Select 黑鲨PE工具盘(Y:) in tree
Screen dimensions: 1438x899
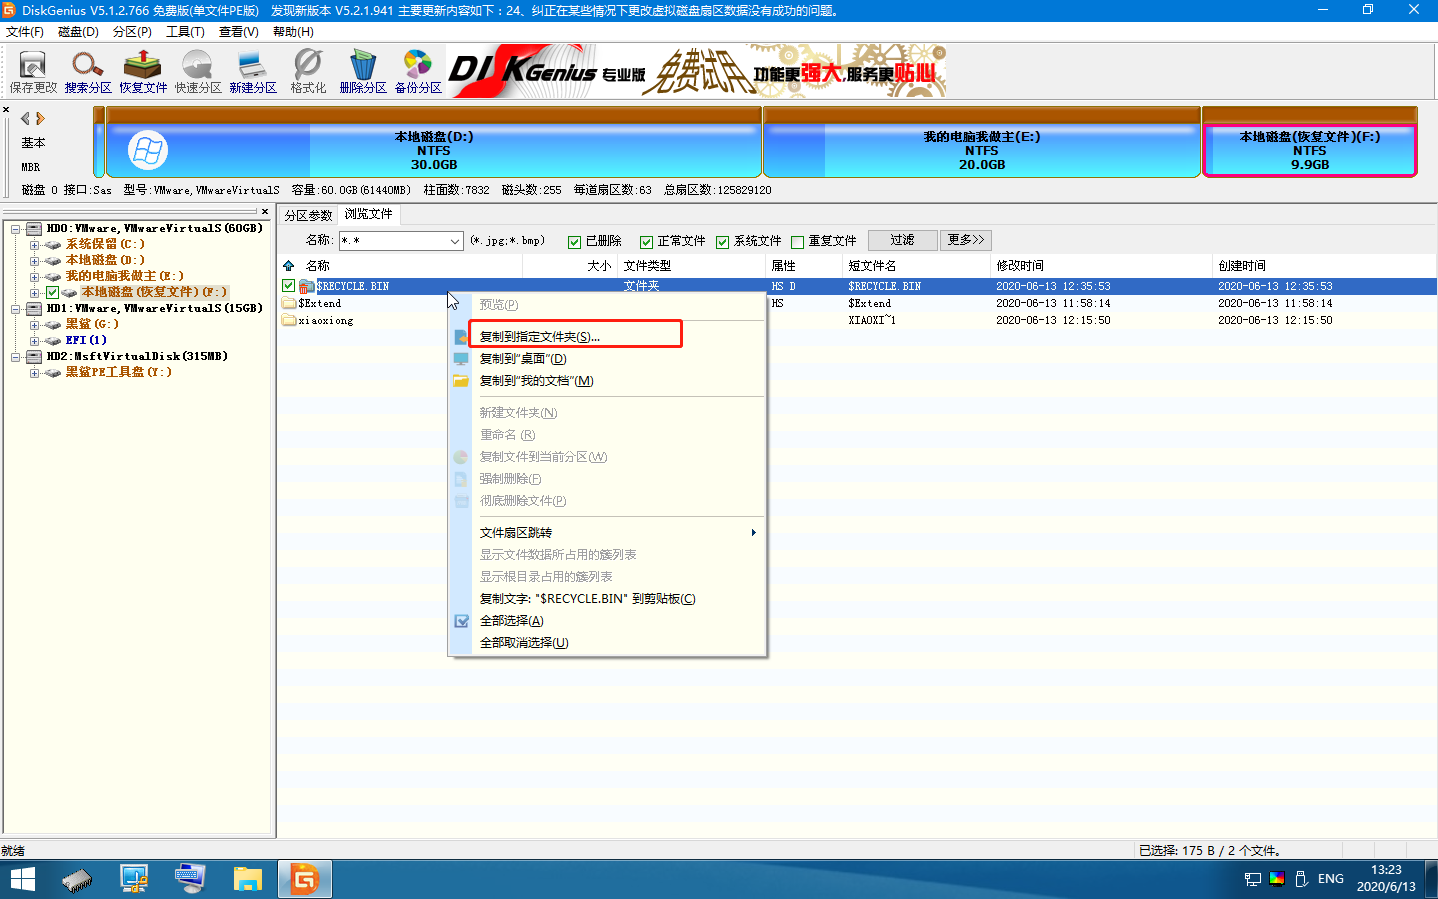coord(119,373)
